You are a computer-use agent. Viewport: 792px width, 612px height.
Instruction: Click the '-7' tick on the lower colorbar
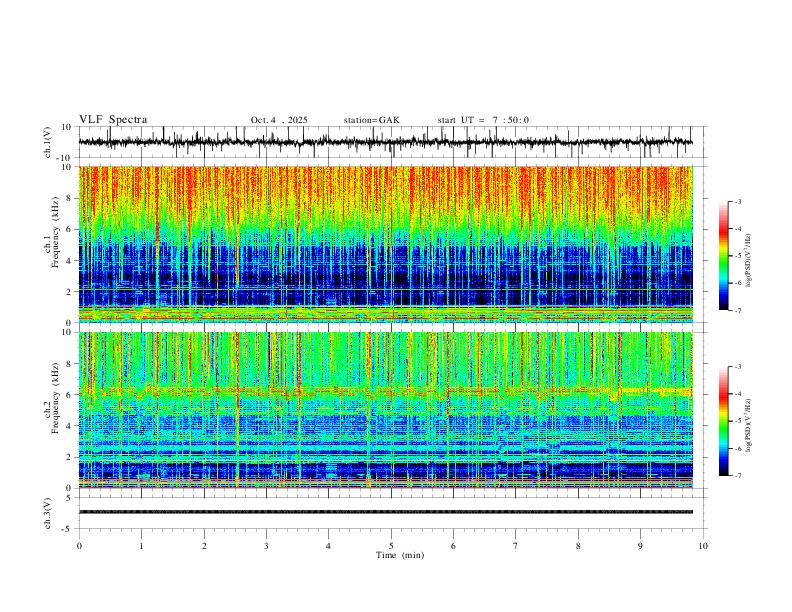click(738, 475)
